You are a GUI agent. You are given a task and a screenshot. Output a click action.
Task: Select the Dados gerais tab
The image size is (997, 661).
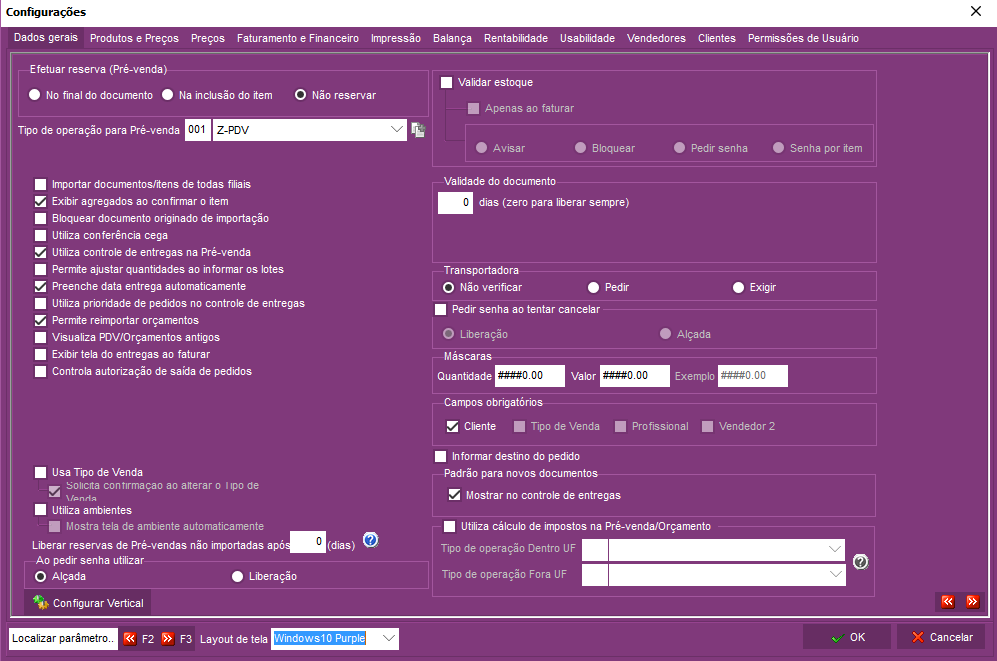point(46,37)
